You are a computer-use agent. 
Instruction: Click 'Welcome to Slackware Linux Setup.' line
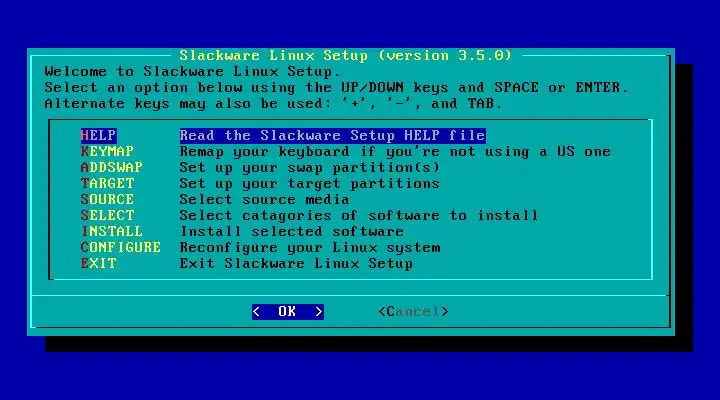point(192,72)
